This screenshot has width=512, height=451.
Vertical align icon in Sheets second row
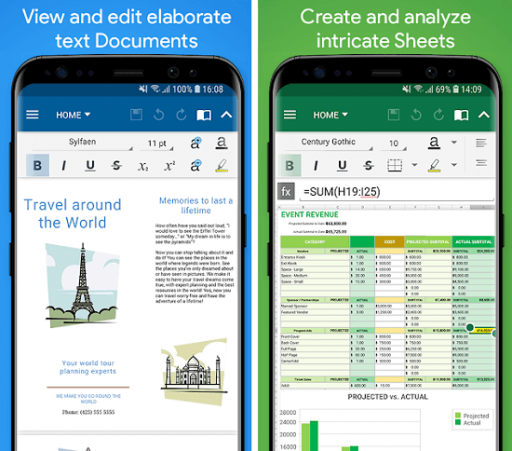(x=481, y=163)
